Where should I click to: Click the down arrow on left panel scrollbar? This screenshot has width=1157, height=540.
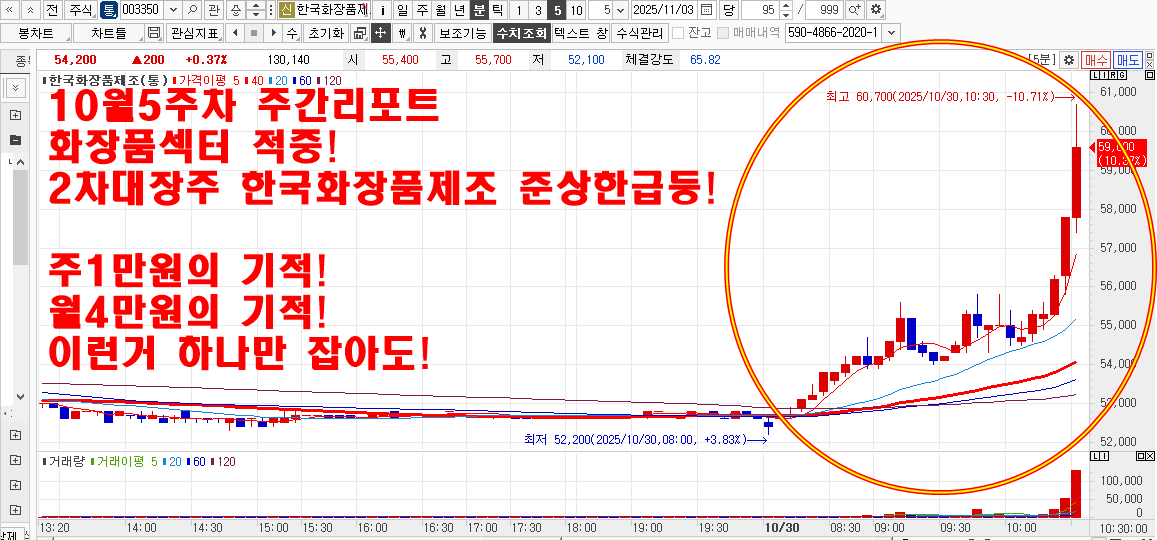click(x=20, y=396)
